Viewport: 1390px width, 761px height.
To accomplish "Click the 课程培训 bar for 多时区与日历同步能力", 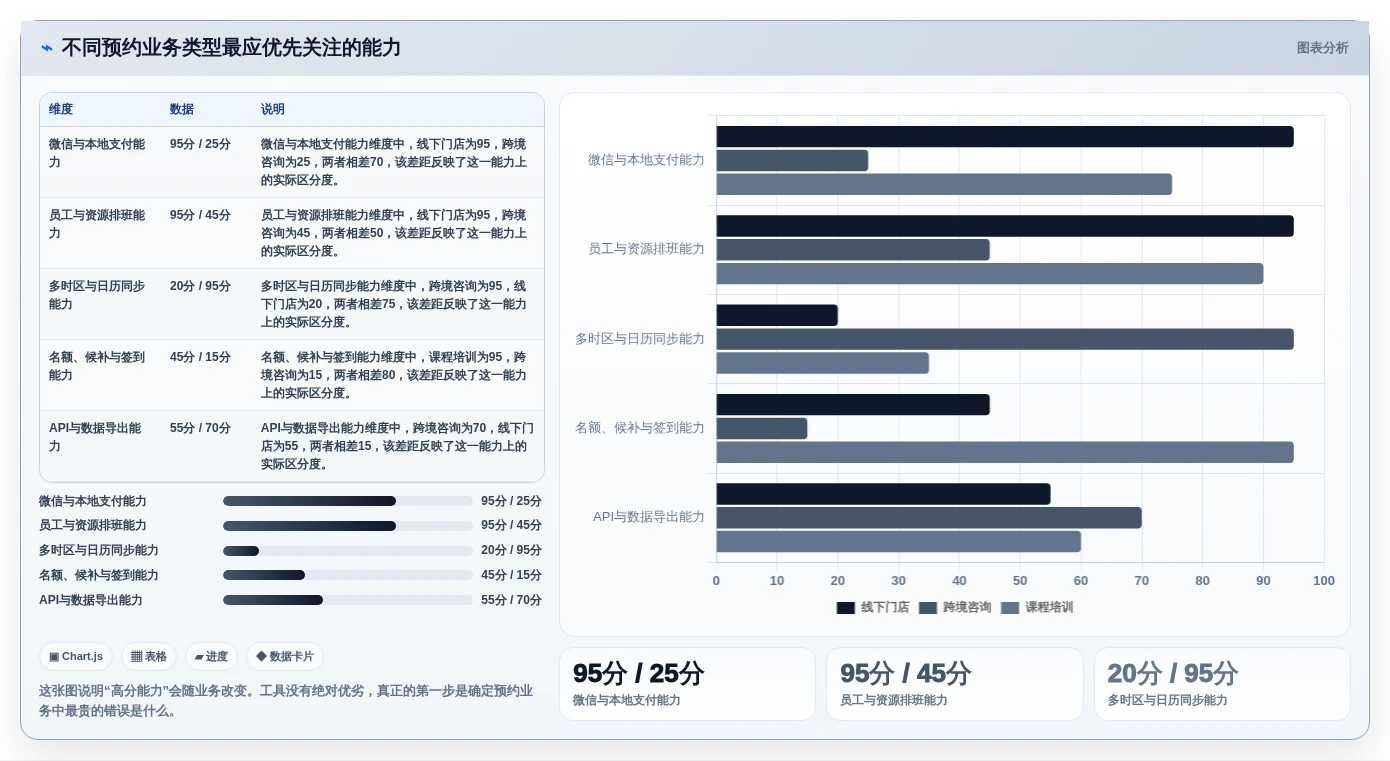I will (x=822, y=363).
